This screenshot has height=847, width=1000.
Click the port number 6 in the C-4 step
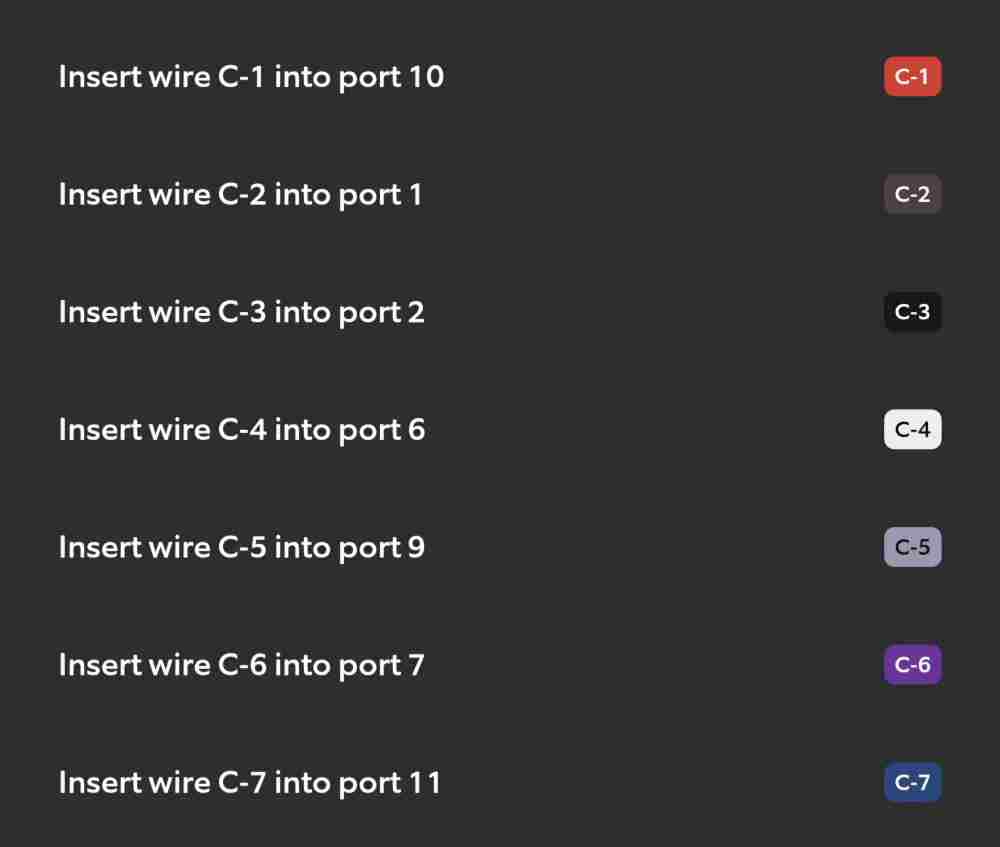click(x=416, y=430)
